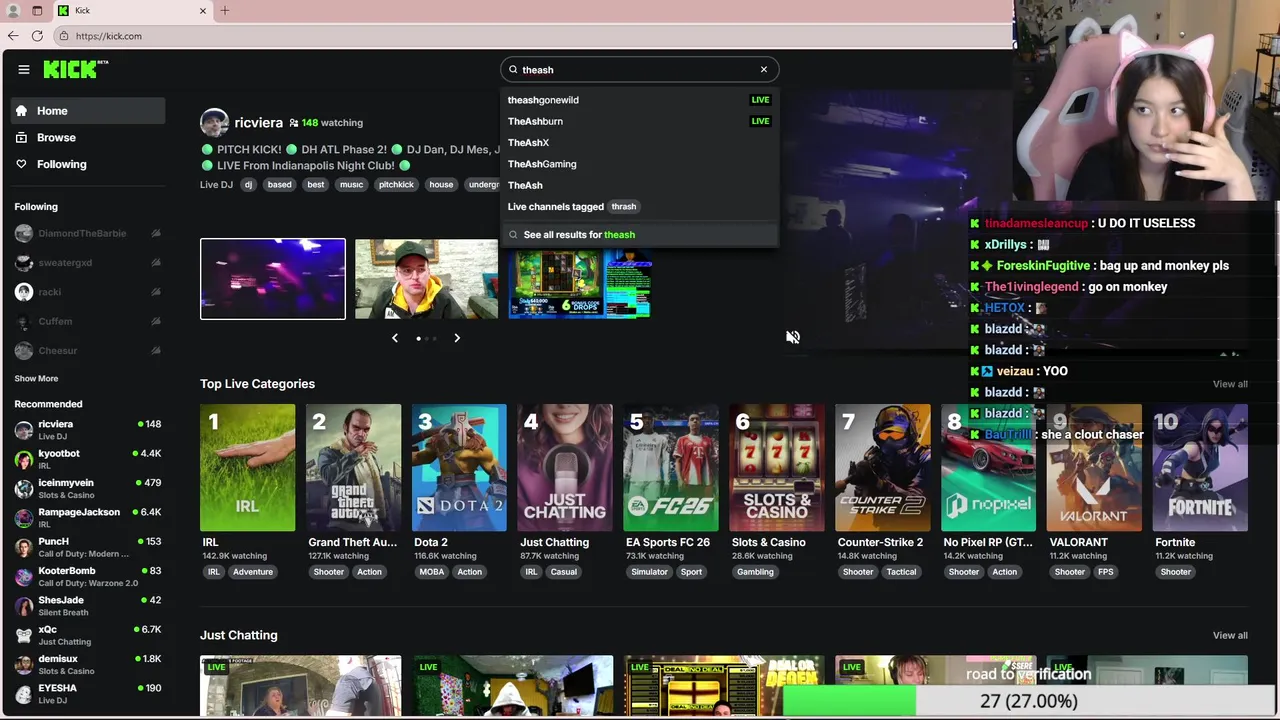Viewport: 1280px width, 720px height.
Task: Open EA Sports FC 26 category
Action: (671, 468)
